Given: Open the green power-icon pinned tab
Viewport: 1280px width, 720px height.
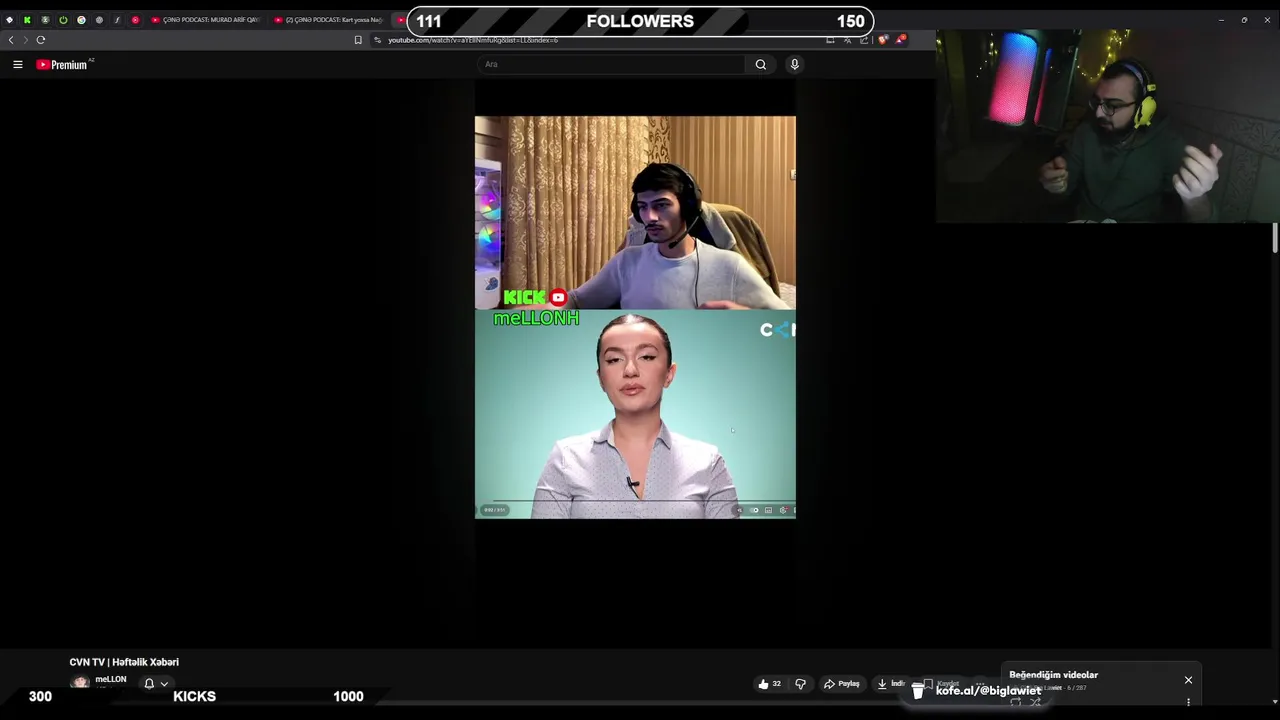Looking at the screenshot, I should 63,20.
